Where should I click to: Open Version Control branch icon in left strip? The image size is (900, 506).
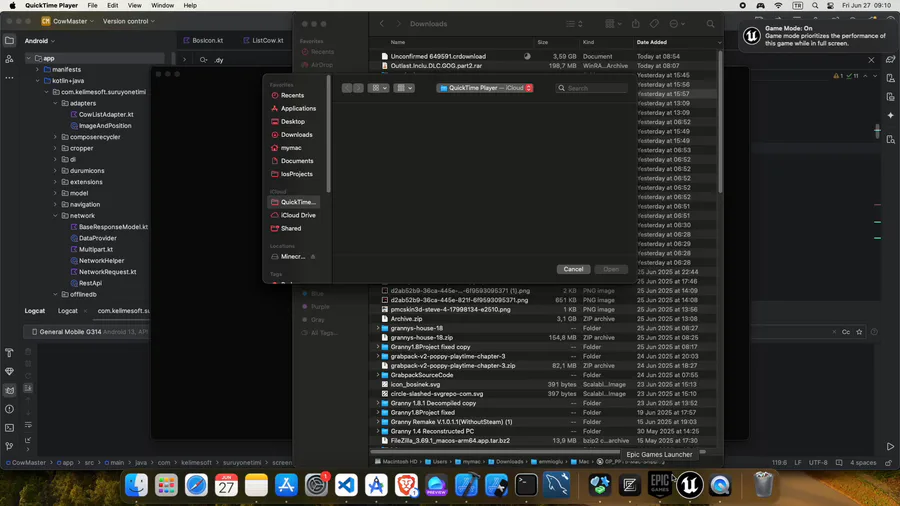9,446
